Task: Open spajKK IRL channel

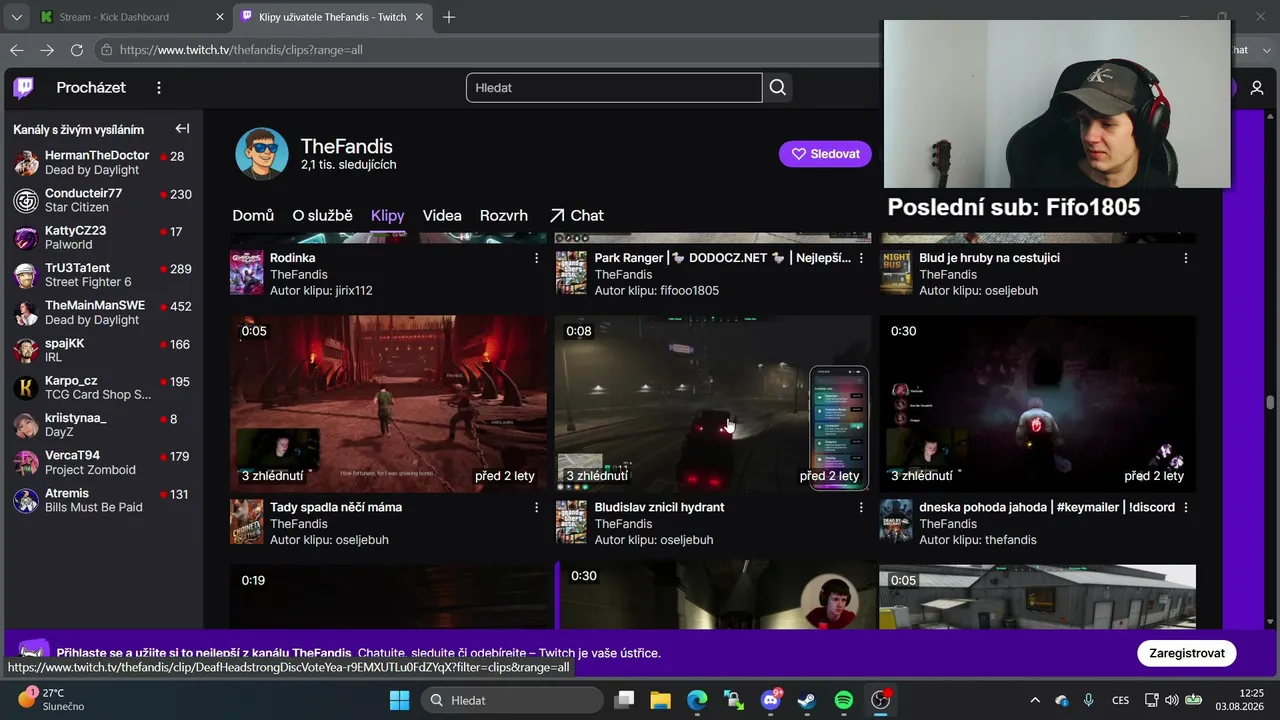Action: pos(101,350)
